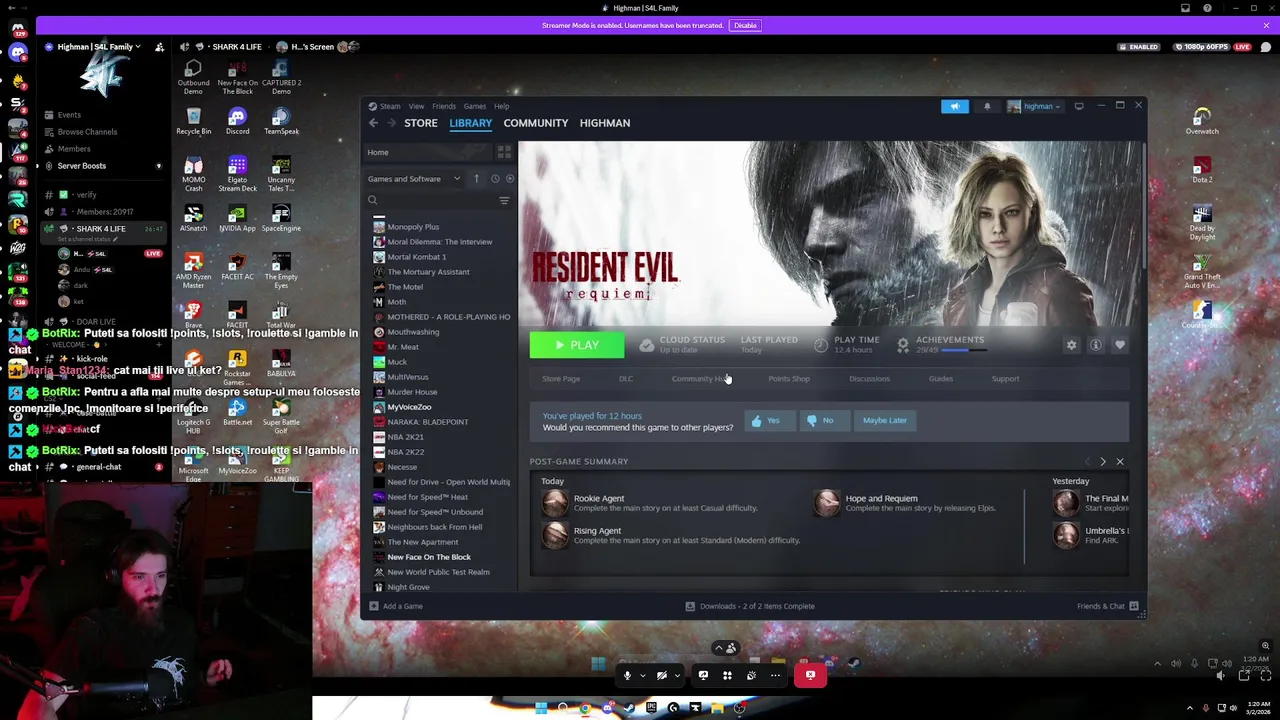Go to next post-game summary arrow
The width and height of the screenshot is (1280, 720).
[x=1103, y=462]
